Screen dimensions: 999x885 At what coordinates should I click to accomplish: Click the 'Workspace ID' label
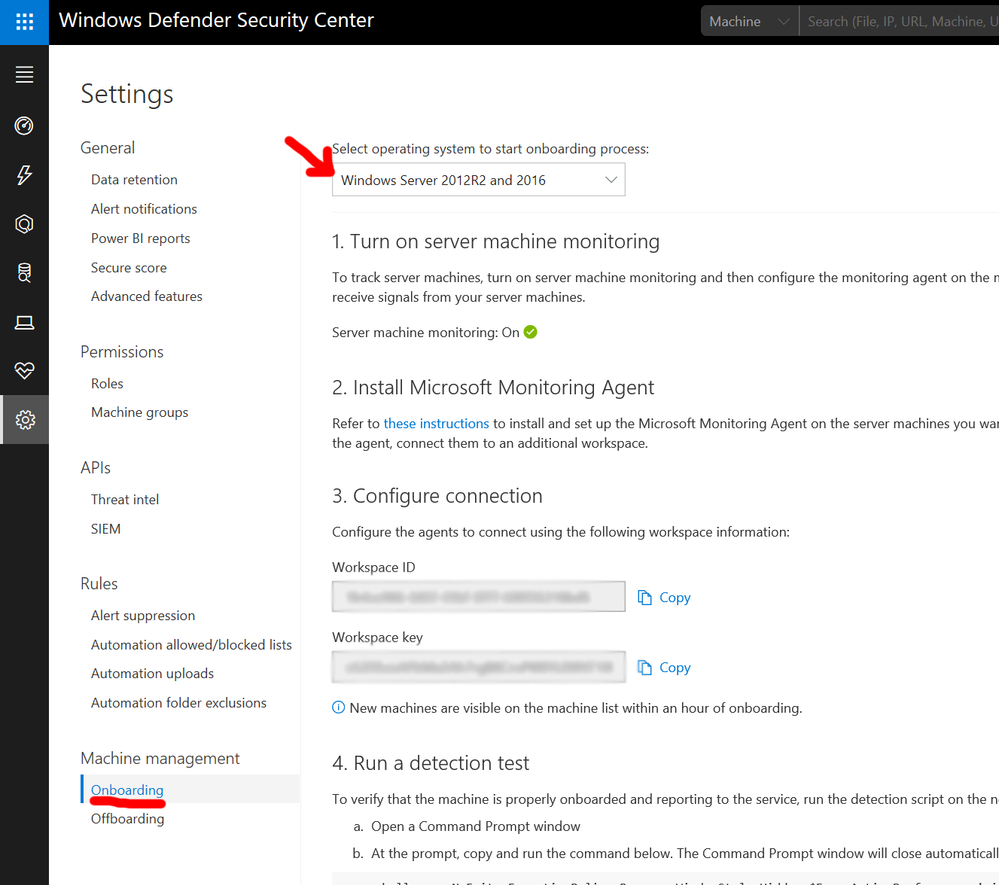(x=373, y=567)
